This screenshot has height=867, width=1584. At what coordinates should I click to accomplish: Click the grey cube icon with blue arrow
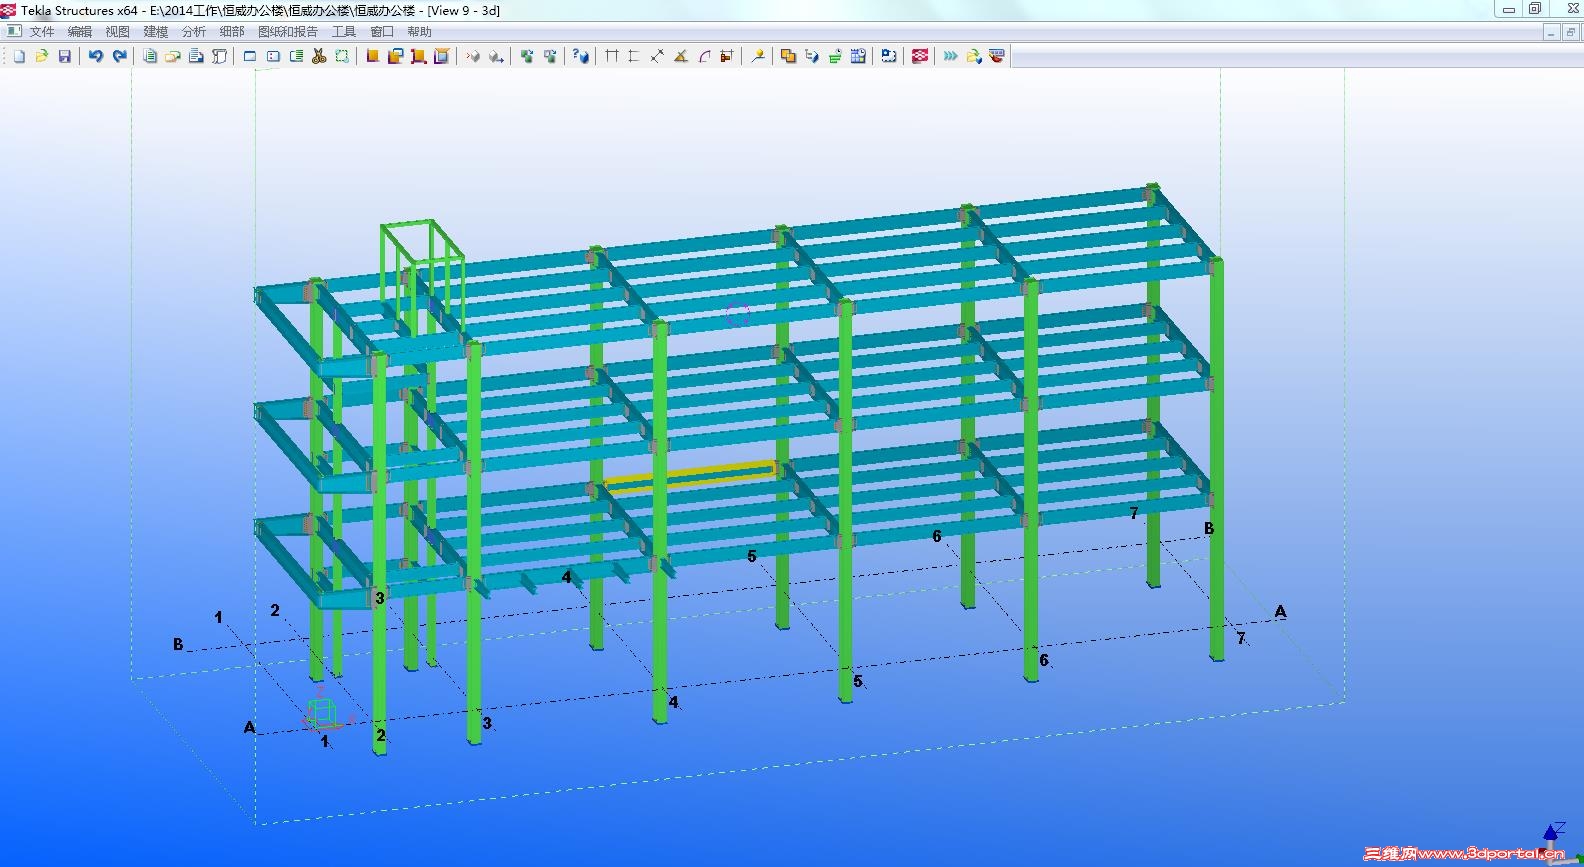(x=496, y=56)
